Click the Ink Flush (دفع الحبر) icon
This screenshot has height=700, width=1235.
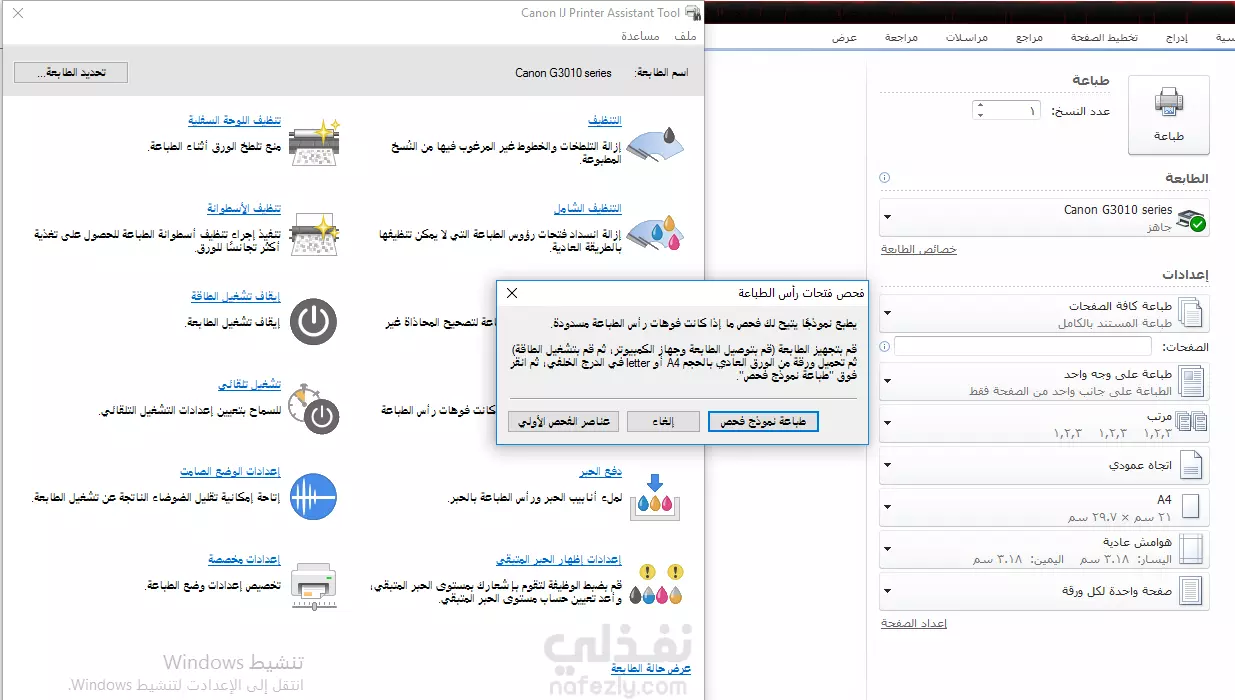point(656,497)
